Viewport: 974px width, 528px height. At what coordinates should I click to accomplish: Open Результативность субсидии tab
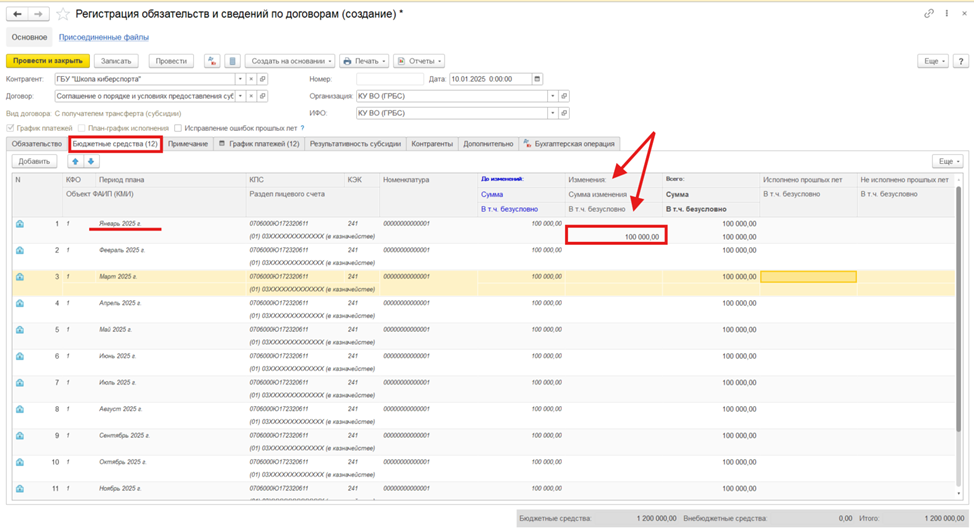(355, 143)
